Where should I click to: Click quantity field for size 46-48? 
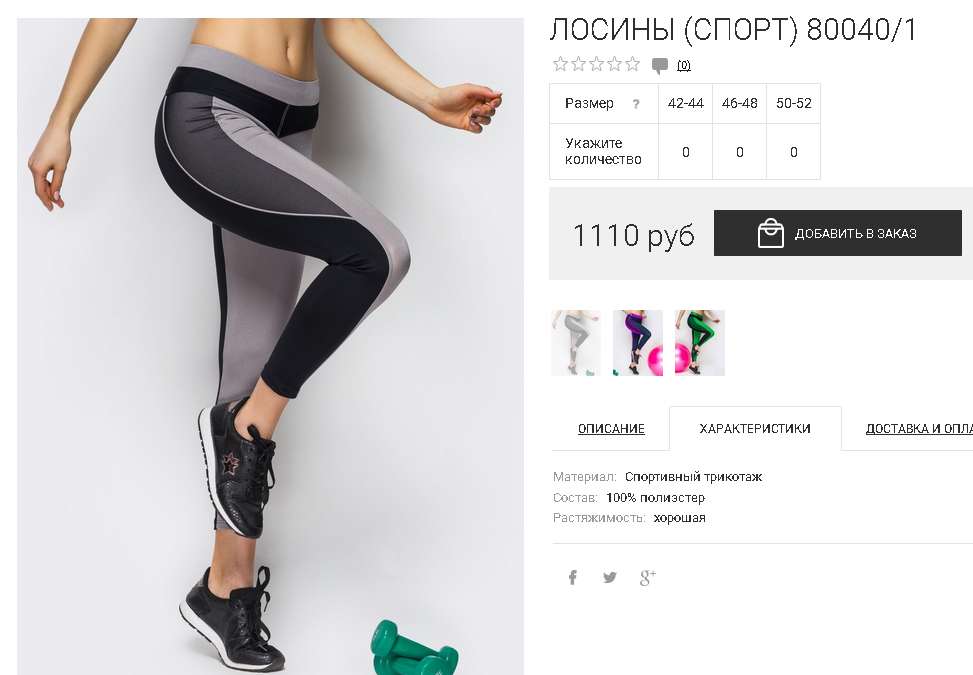click(740, 152)
